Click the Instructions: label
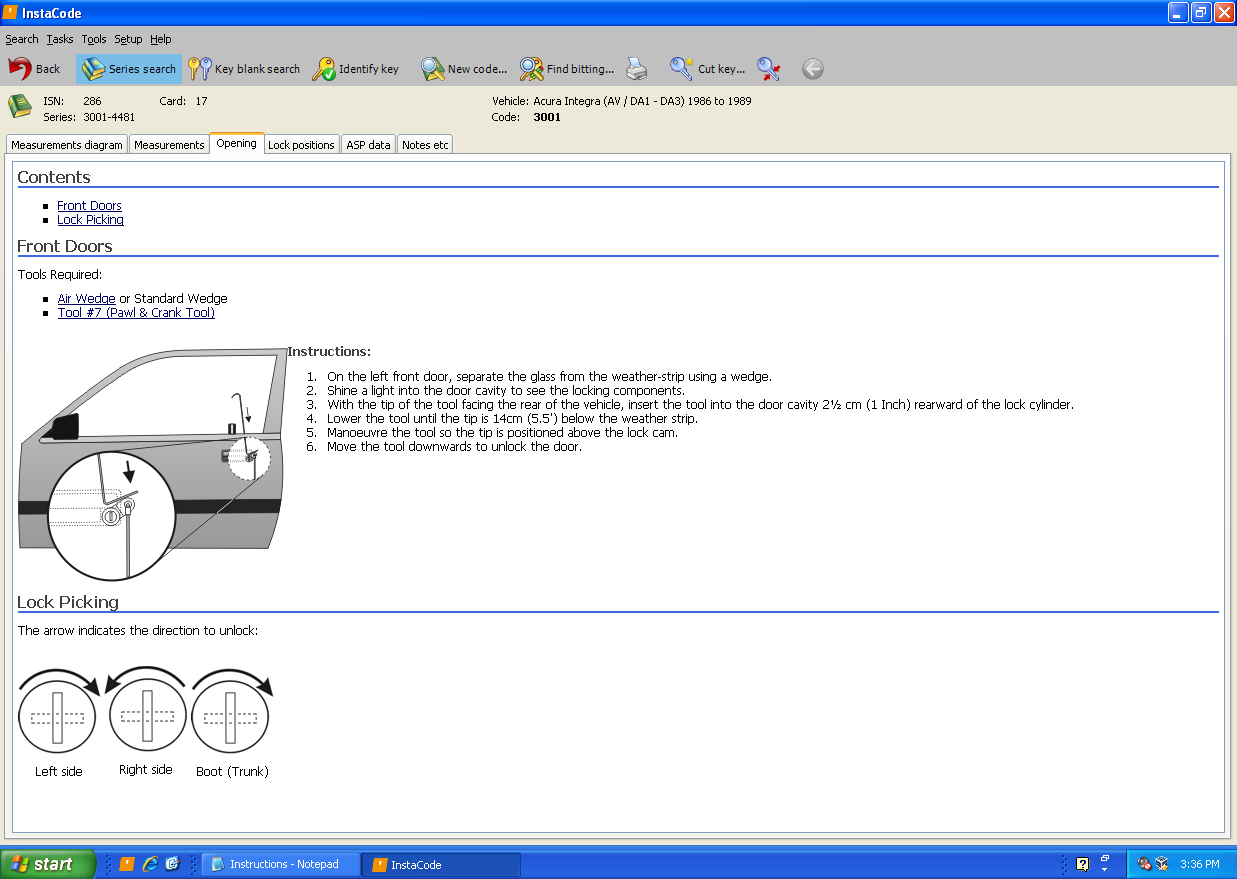Screen dimensions: 1237x879 pos(329,352)
